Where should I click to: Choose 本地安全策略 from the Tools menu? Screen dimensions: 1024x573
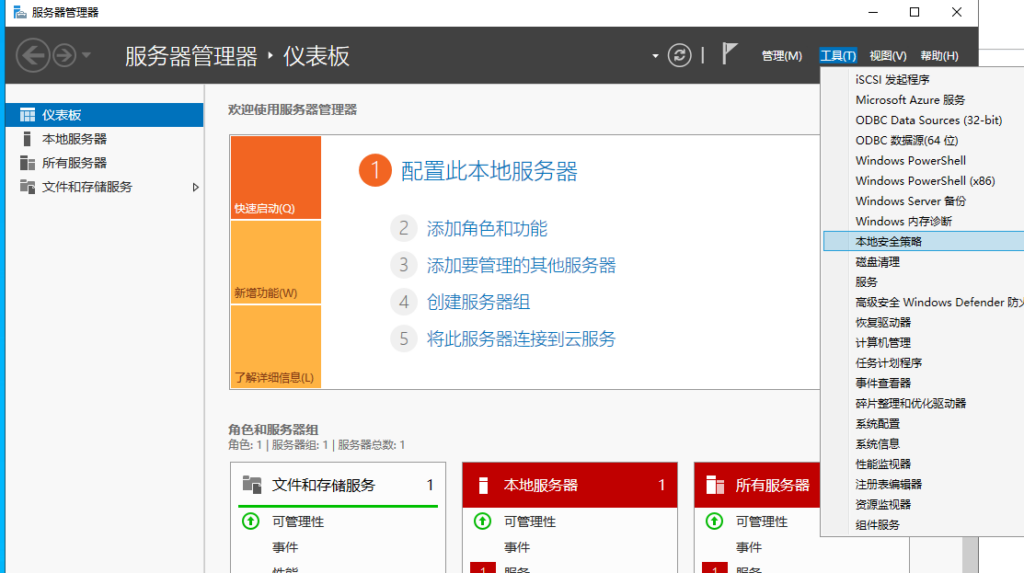pyautogui.click(x=889, y=241)
